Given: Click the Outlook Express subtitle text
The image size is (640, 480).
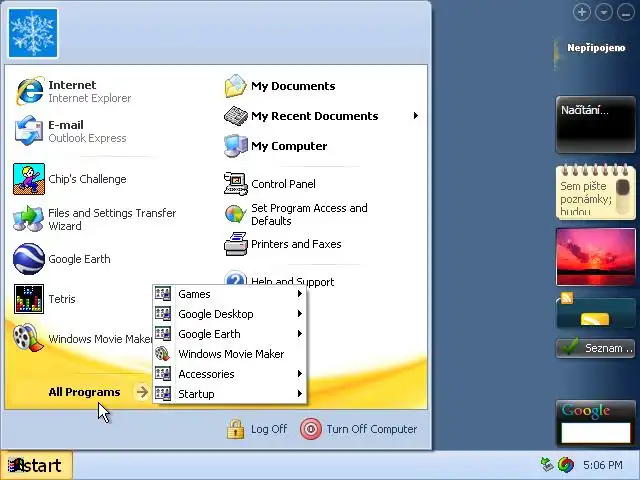Looking at the screenshot, I should [87, 138].
